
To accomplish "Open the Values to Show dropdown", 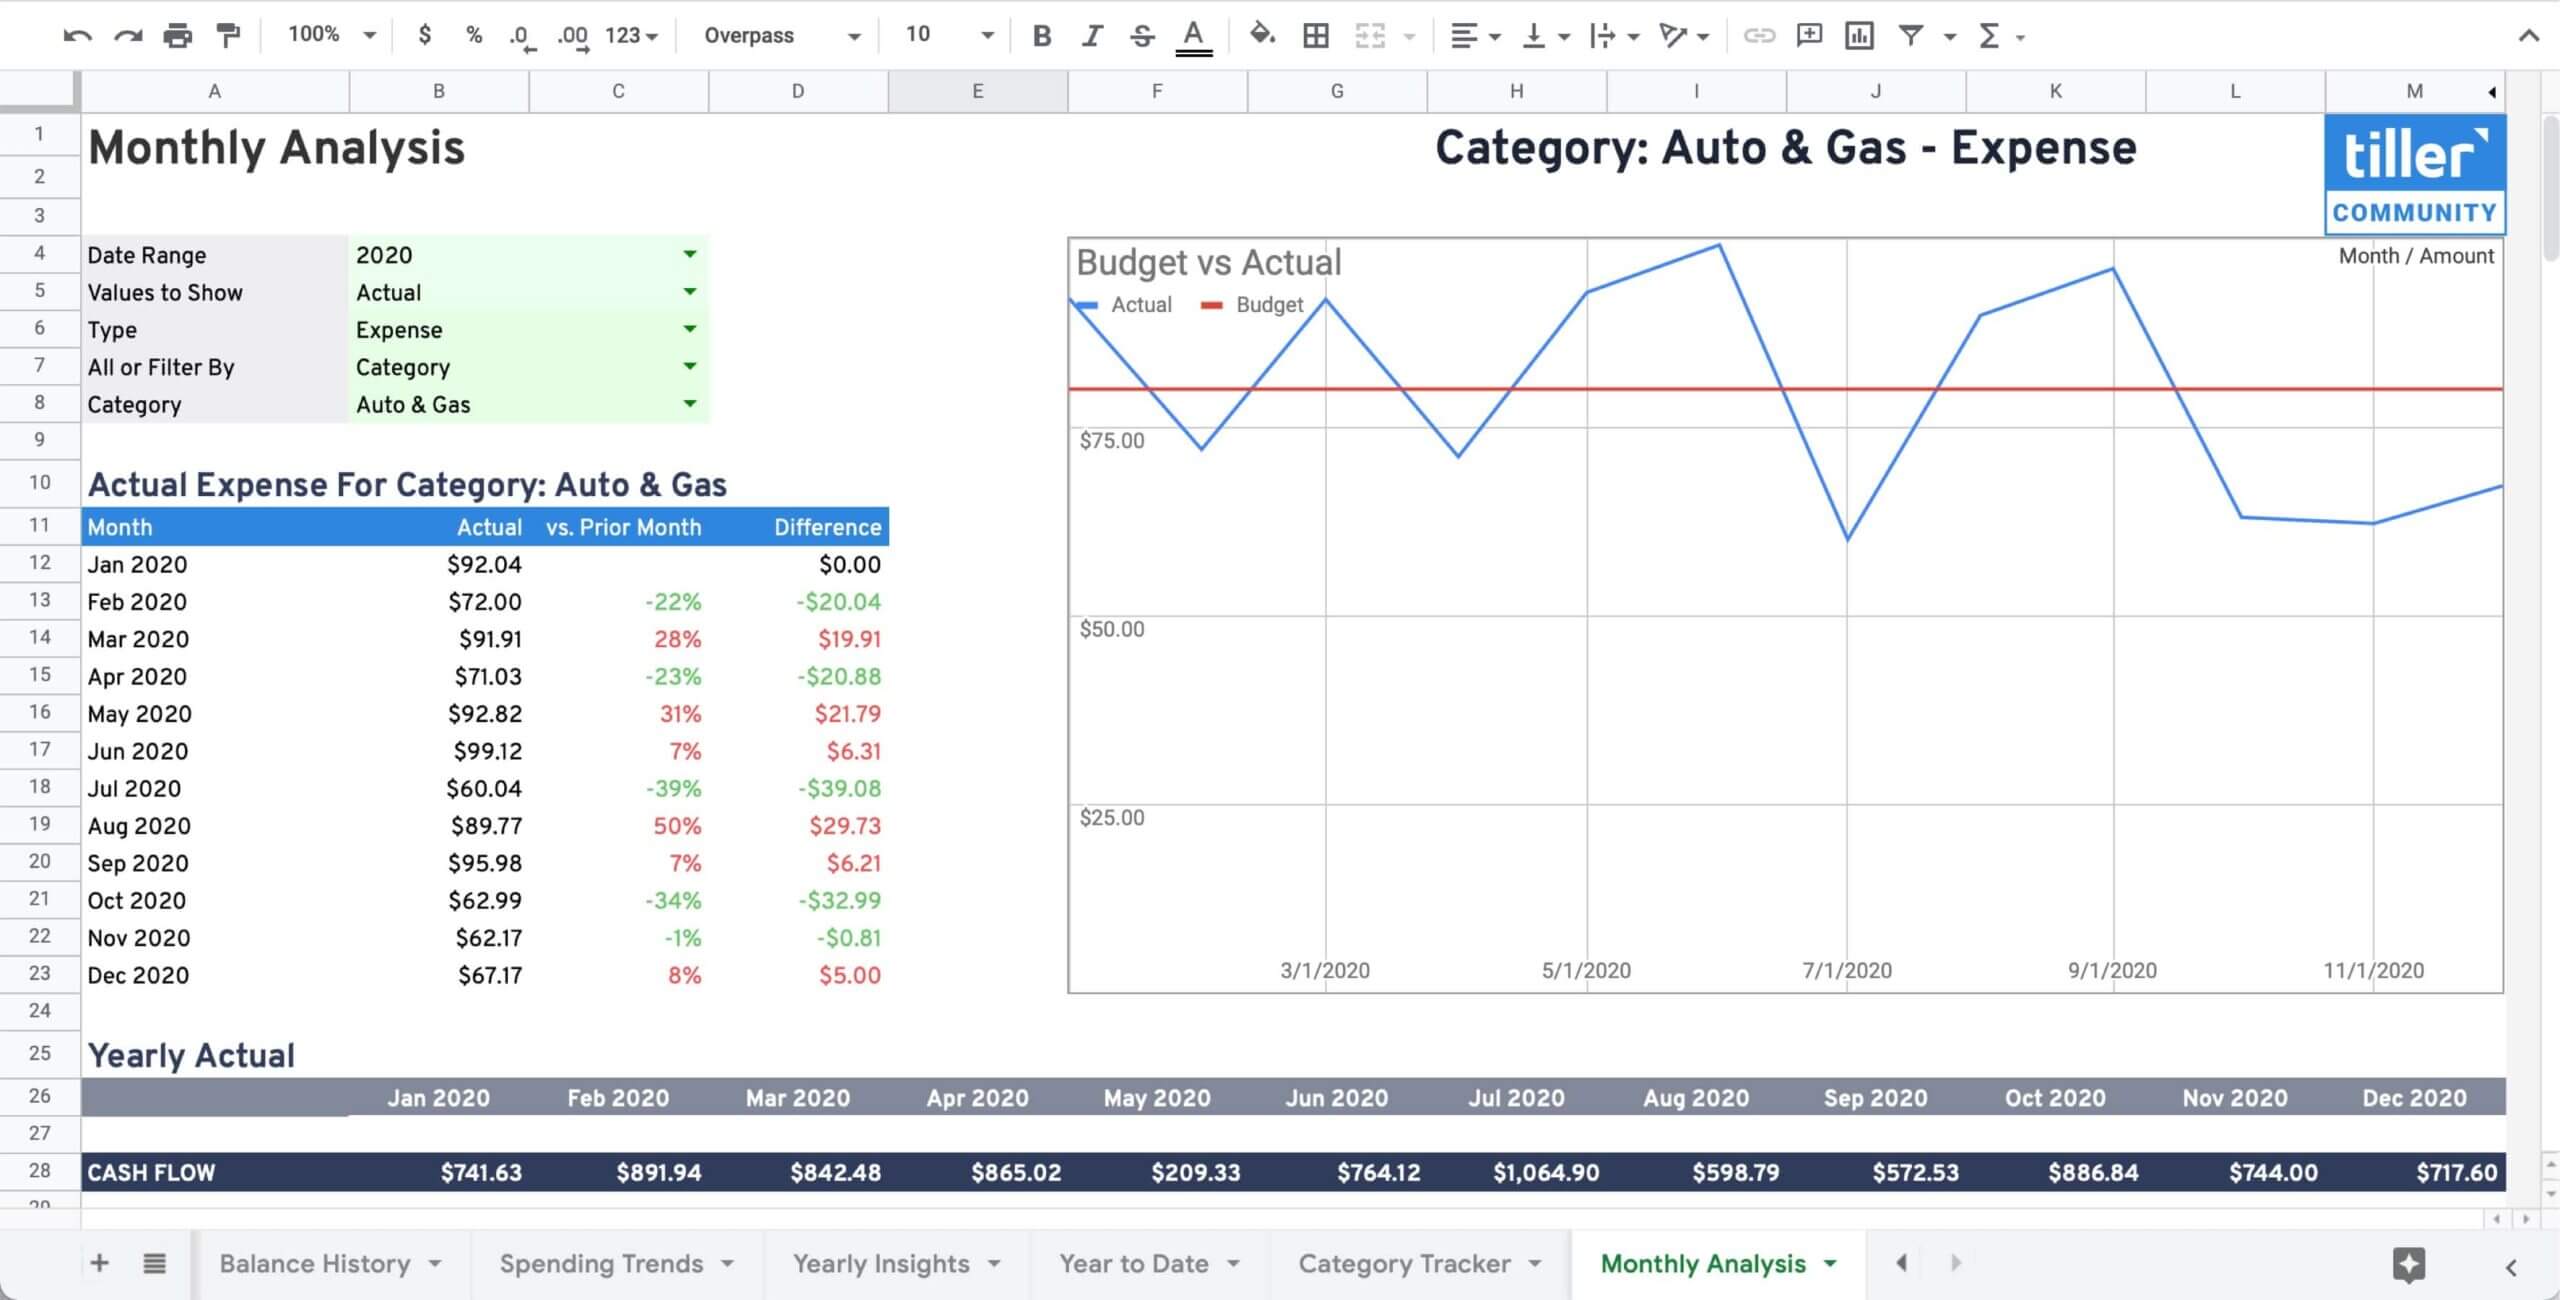I will coord(689,291).
